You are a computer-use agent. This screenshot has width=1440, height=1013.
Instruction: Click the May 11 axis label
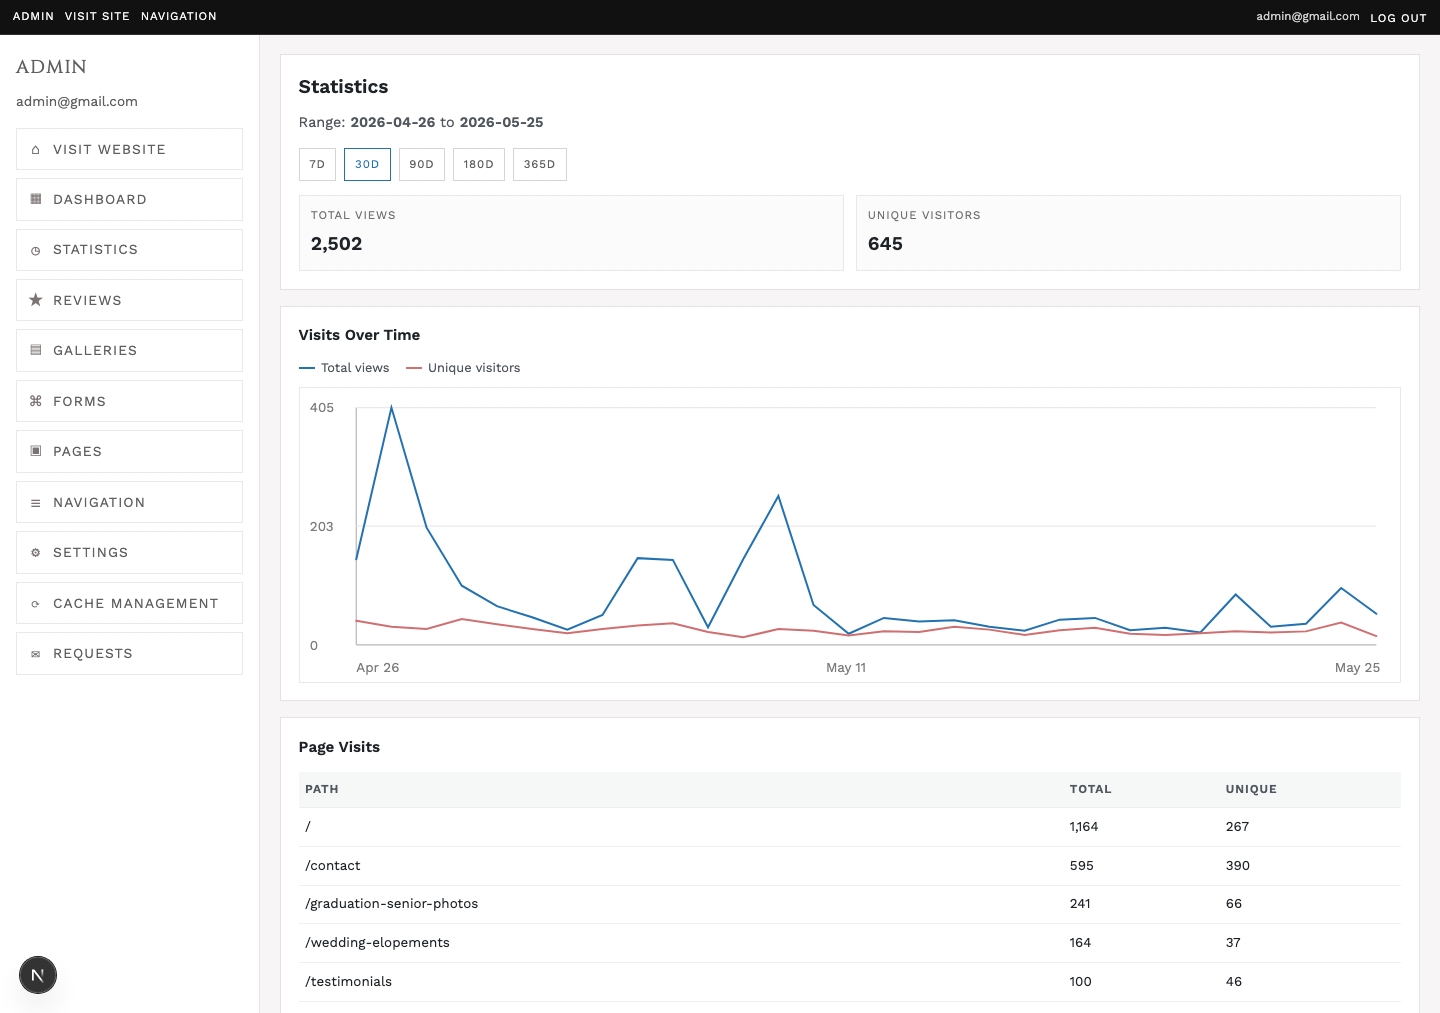pos(846,668)
